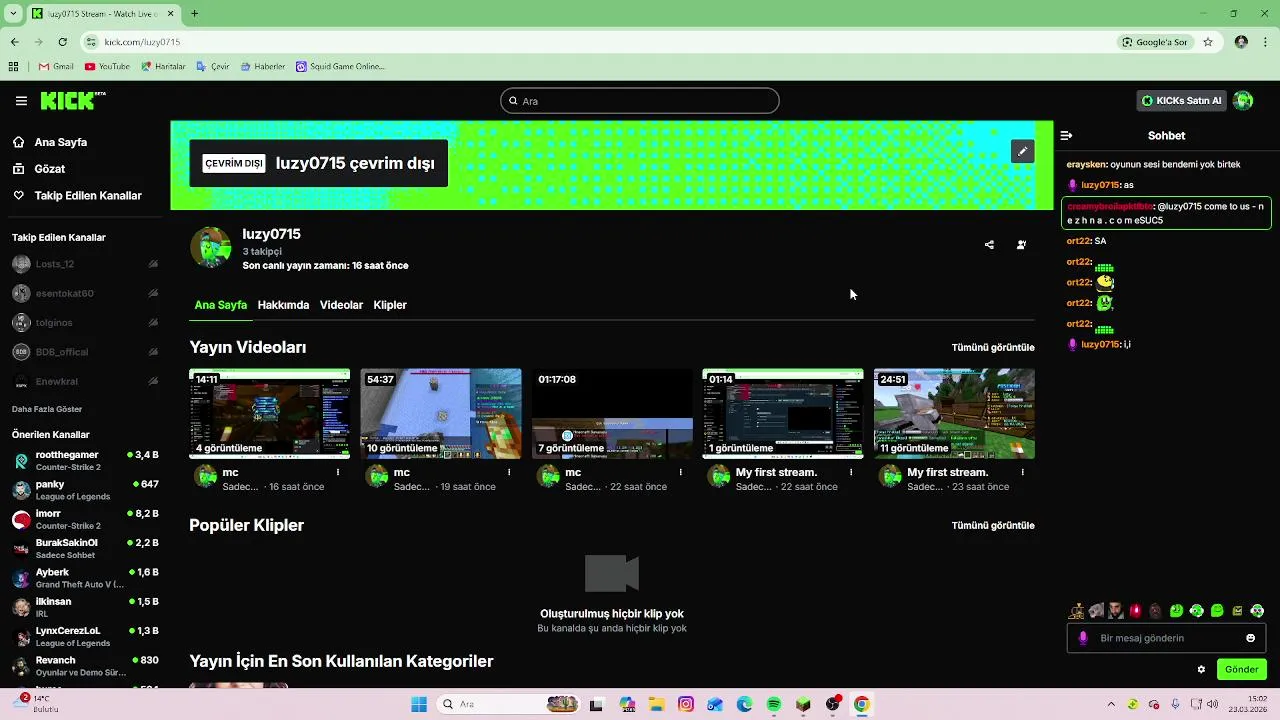Screen dimensions: 1280x720
Task: Click the KICKs Satın Al button
Action: pyautogui.click(x=1182, y=101)
